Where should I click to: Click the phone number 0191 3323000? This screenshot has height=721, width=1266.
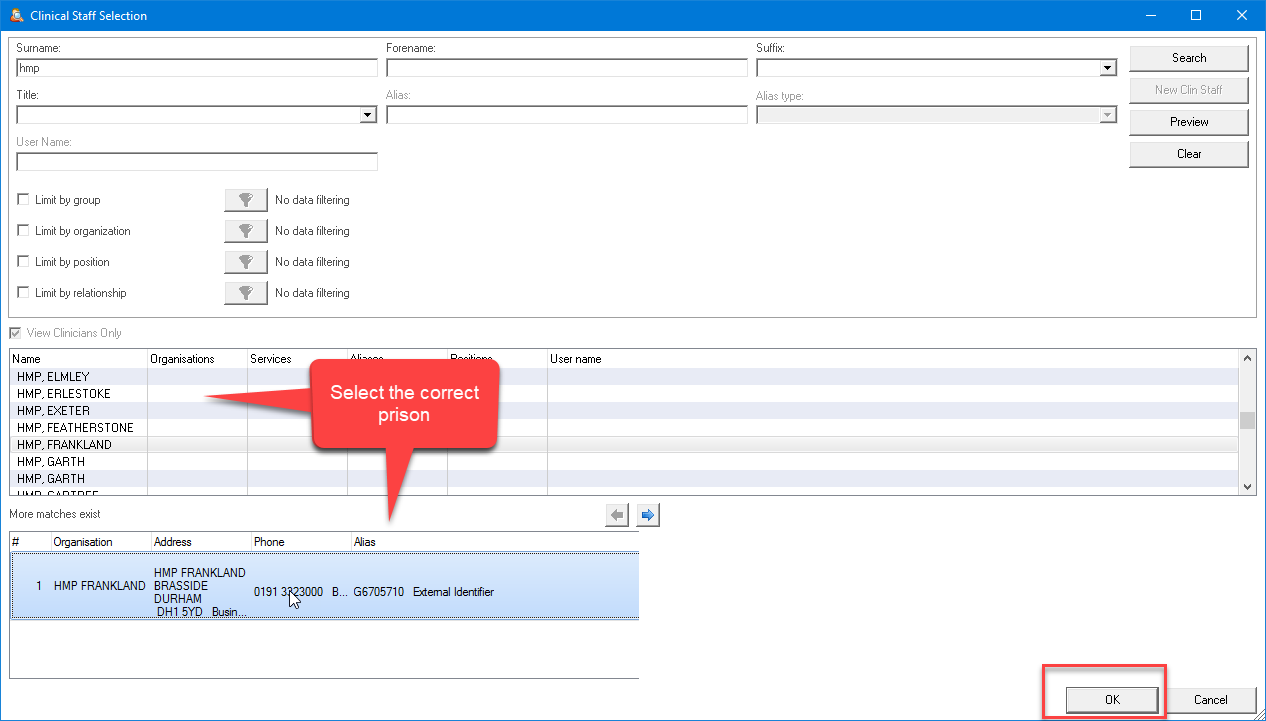click(x=288, y=592)
